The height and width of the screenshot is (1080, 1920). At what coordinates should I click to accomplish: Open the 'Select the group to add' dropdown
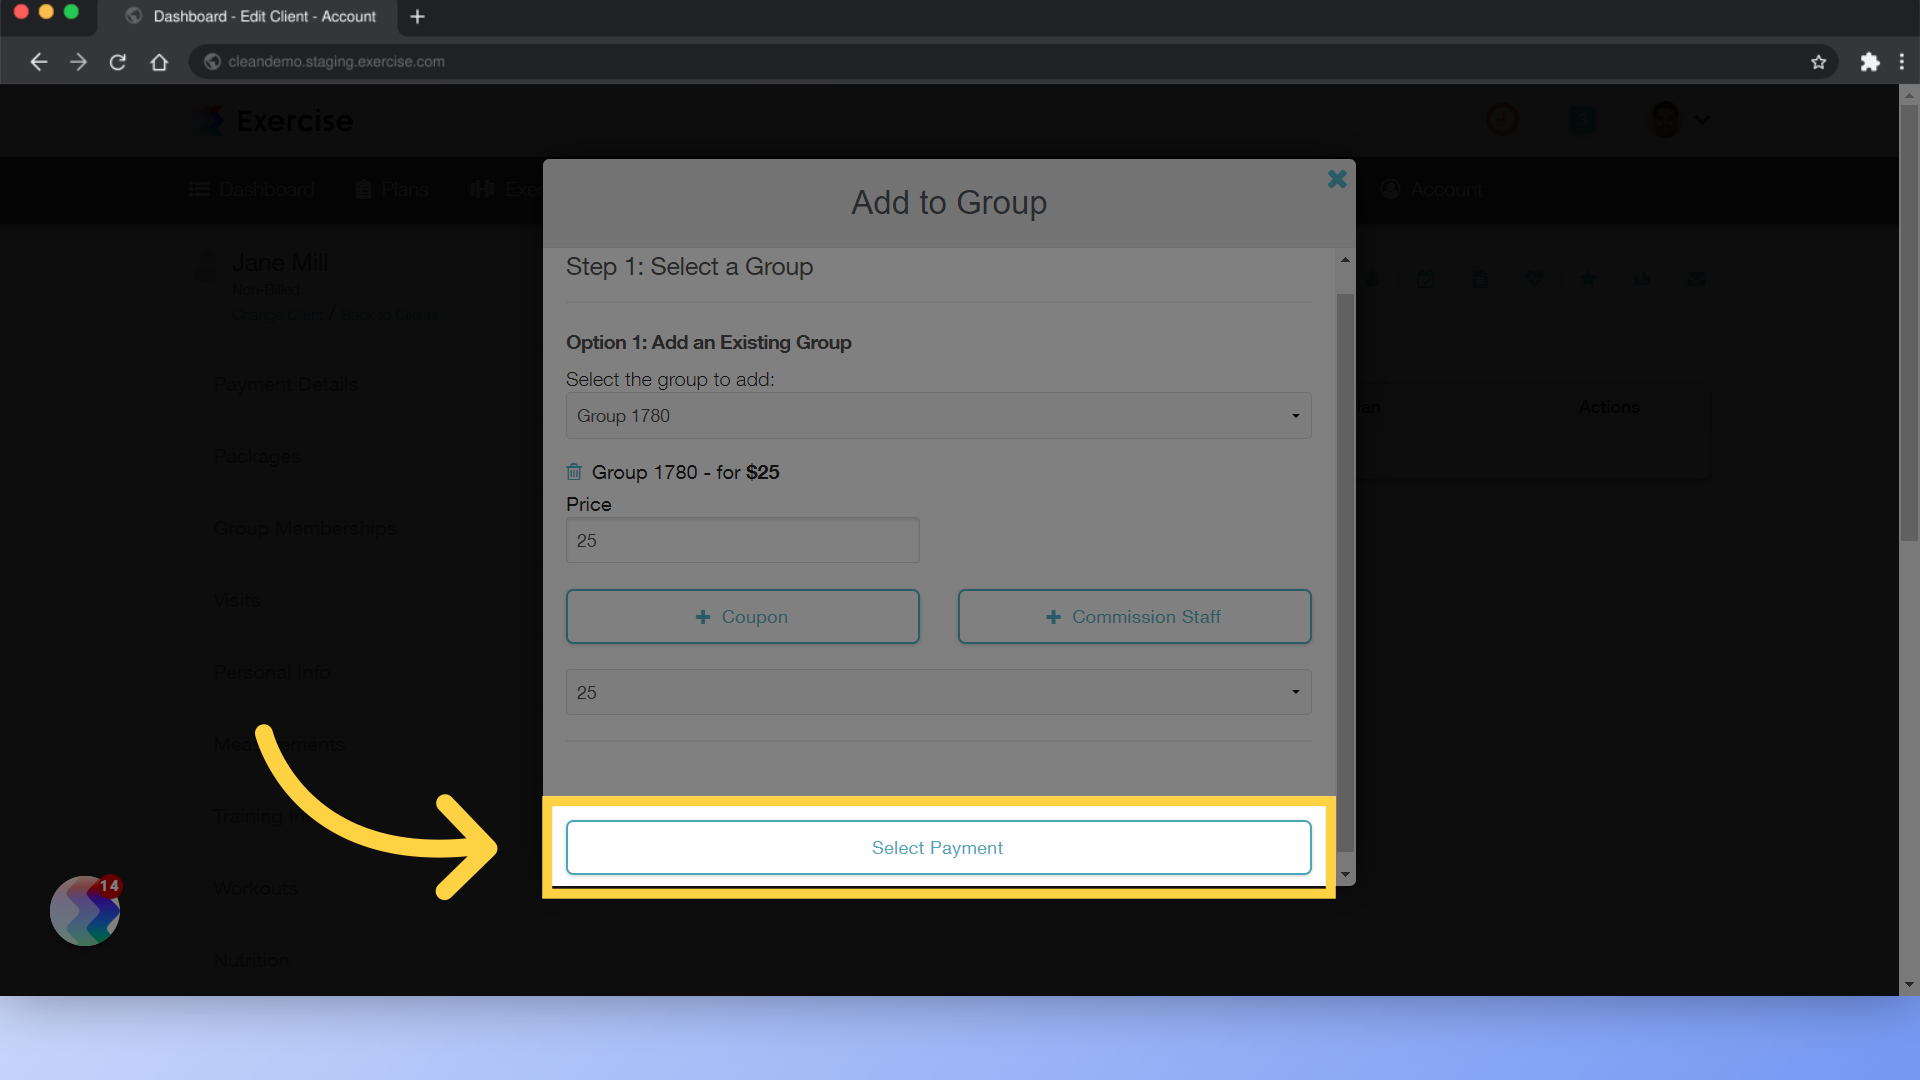click(x=938, y=416)
